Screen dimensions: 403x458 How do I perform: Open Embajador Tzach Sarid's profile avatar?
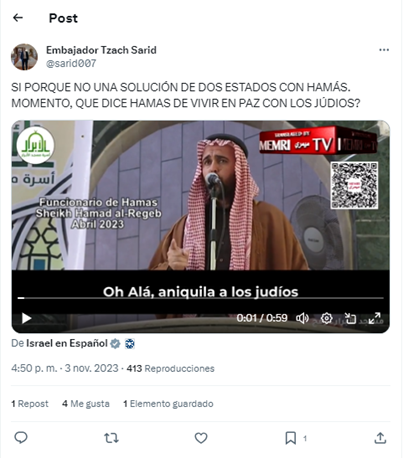[x=24, y=57]
